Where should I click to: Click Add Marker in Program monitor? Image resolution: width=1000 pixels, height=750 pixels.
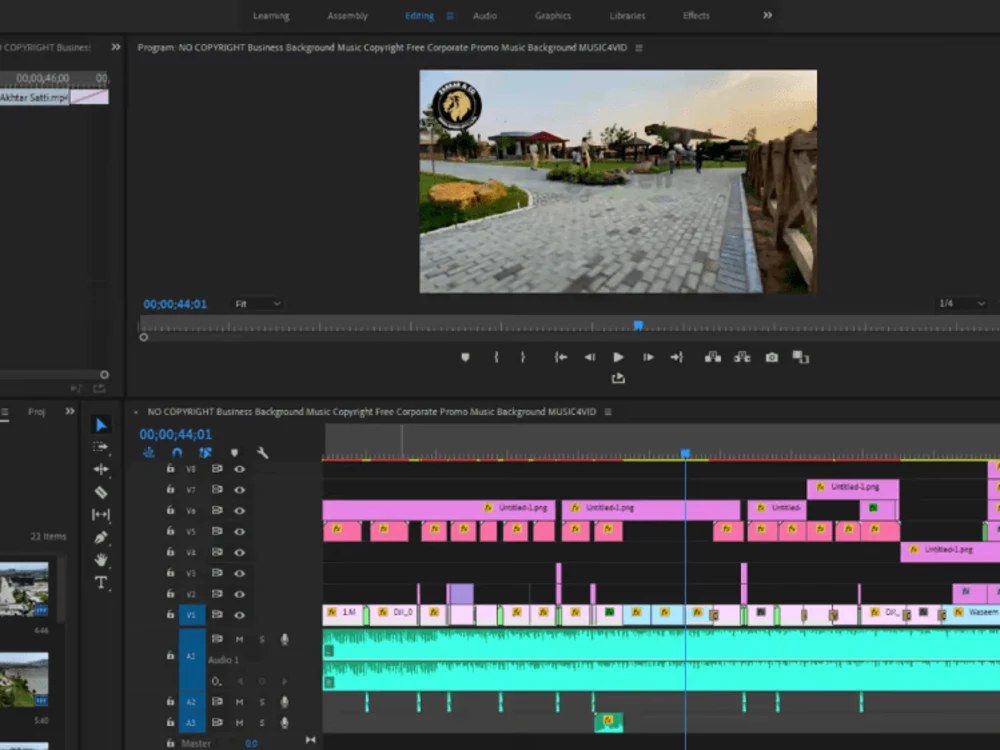tap(466, 357)
